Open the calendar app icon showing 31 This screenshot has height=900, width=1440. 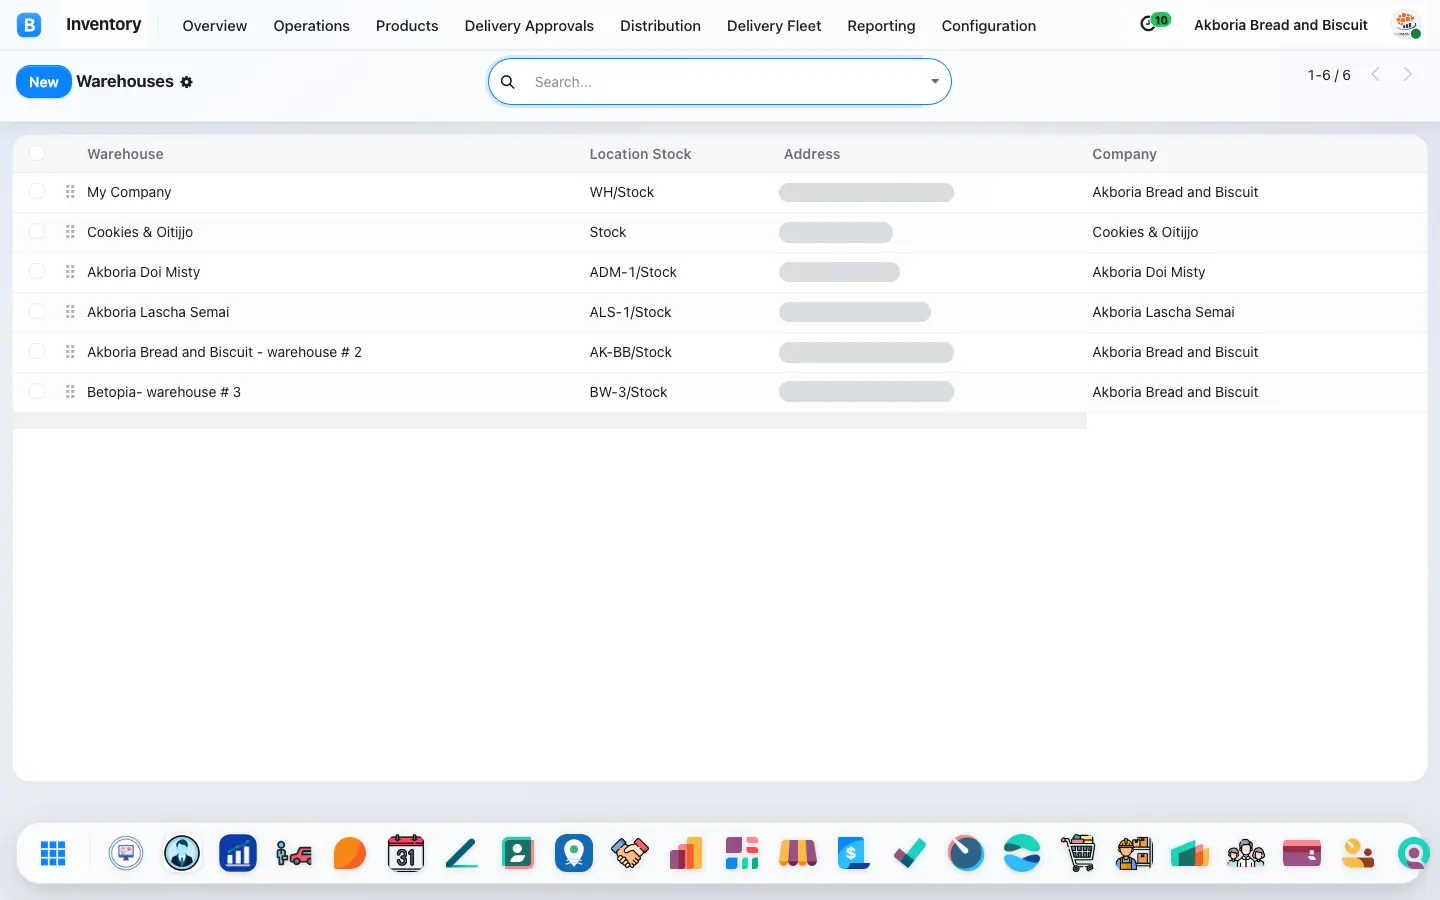click(405, 853)
